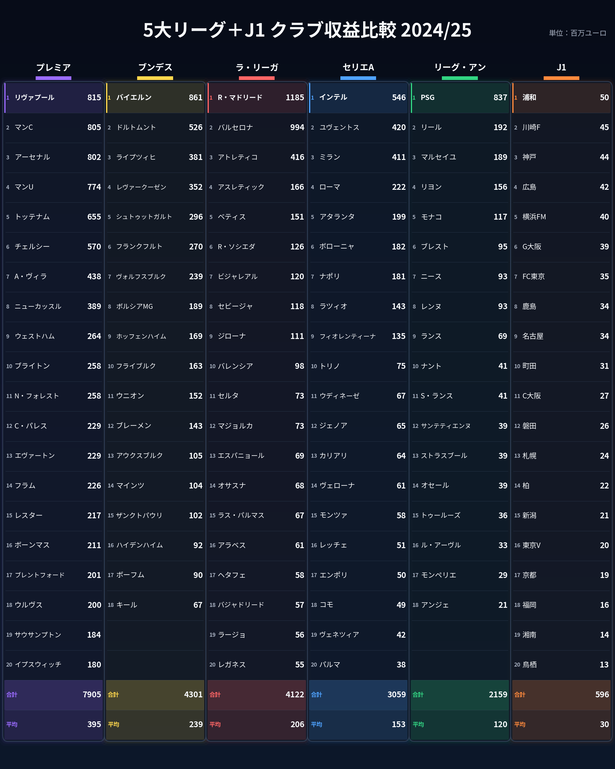Click the club name ヴェネツィア
Viewport: 615px width, 769px height.
tap(339, 635)
